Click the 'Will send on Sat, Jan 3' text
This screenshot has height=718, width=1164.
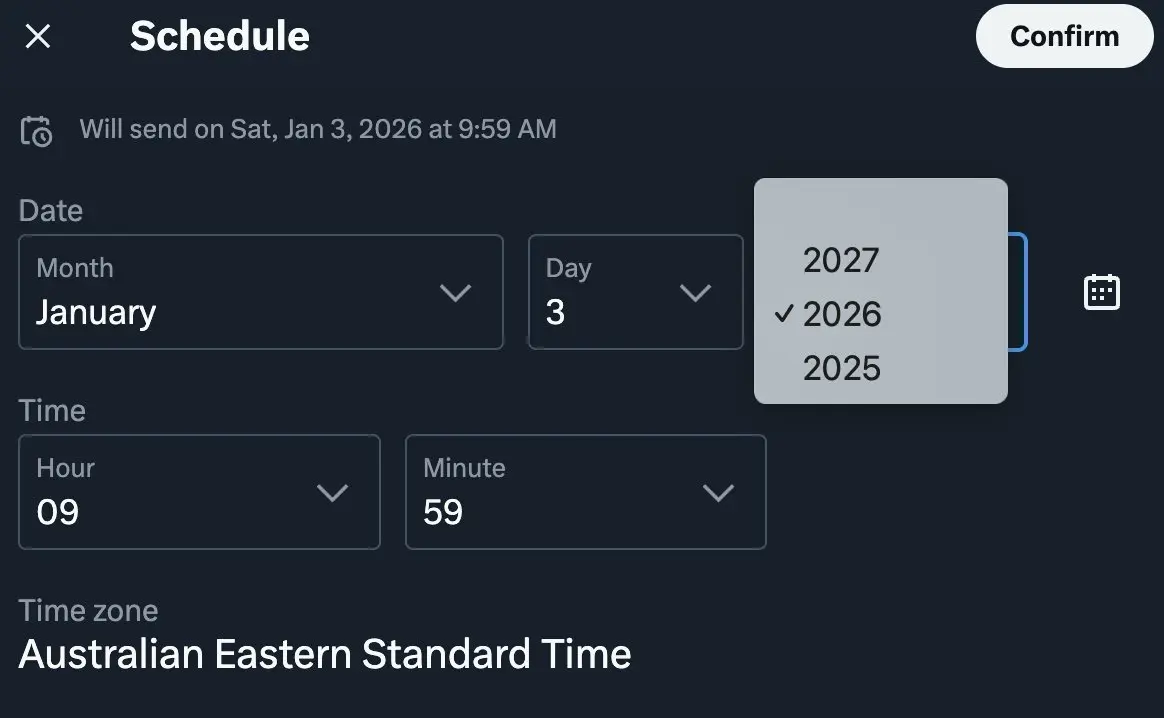pos(318,129)
